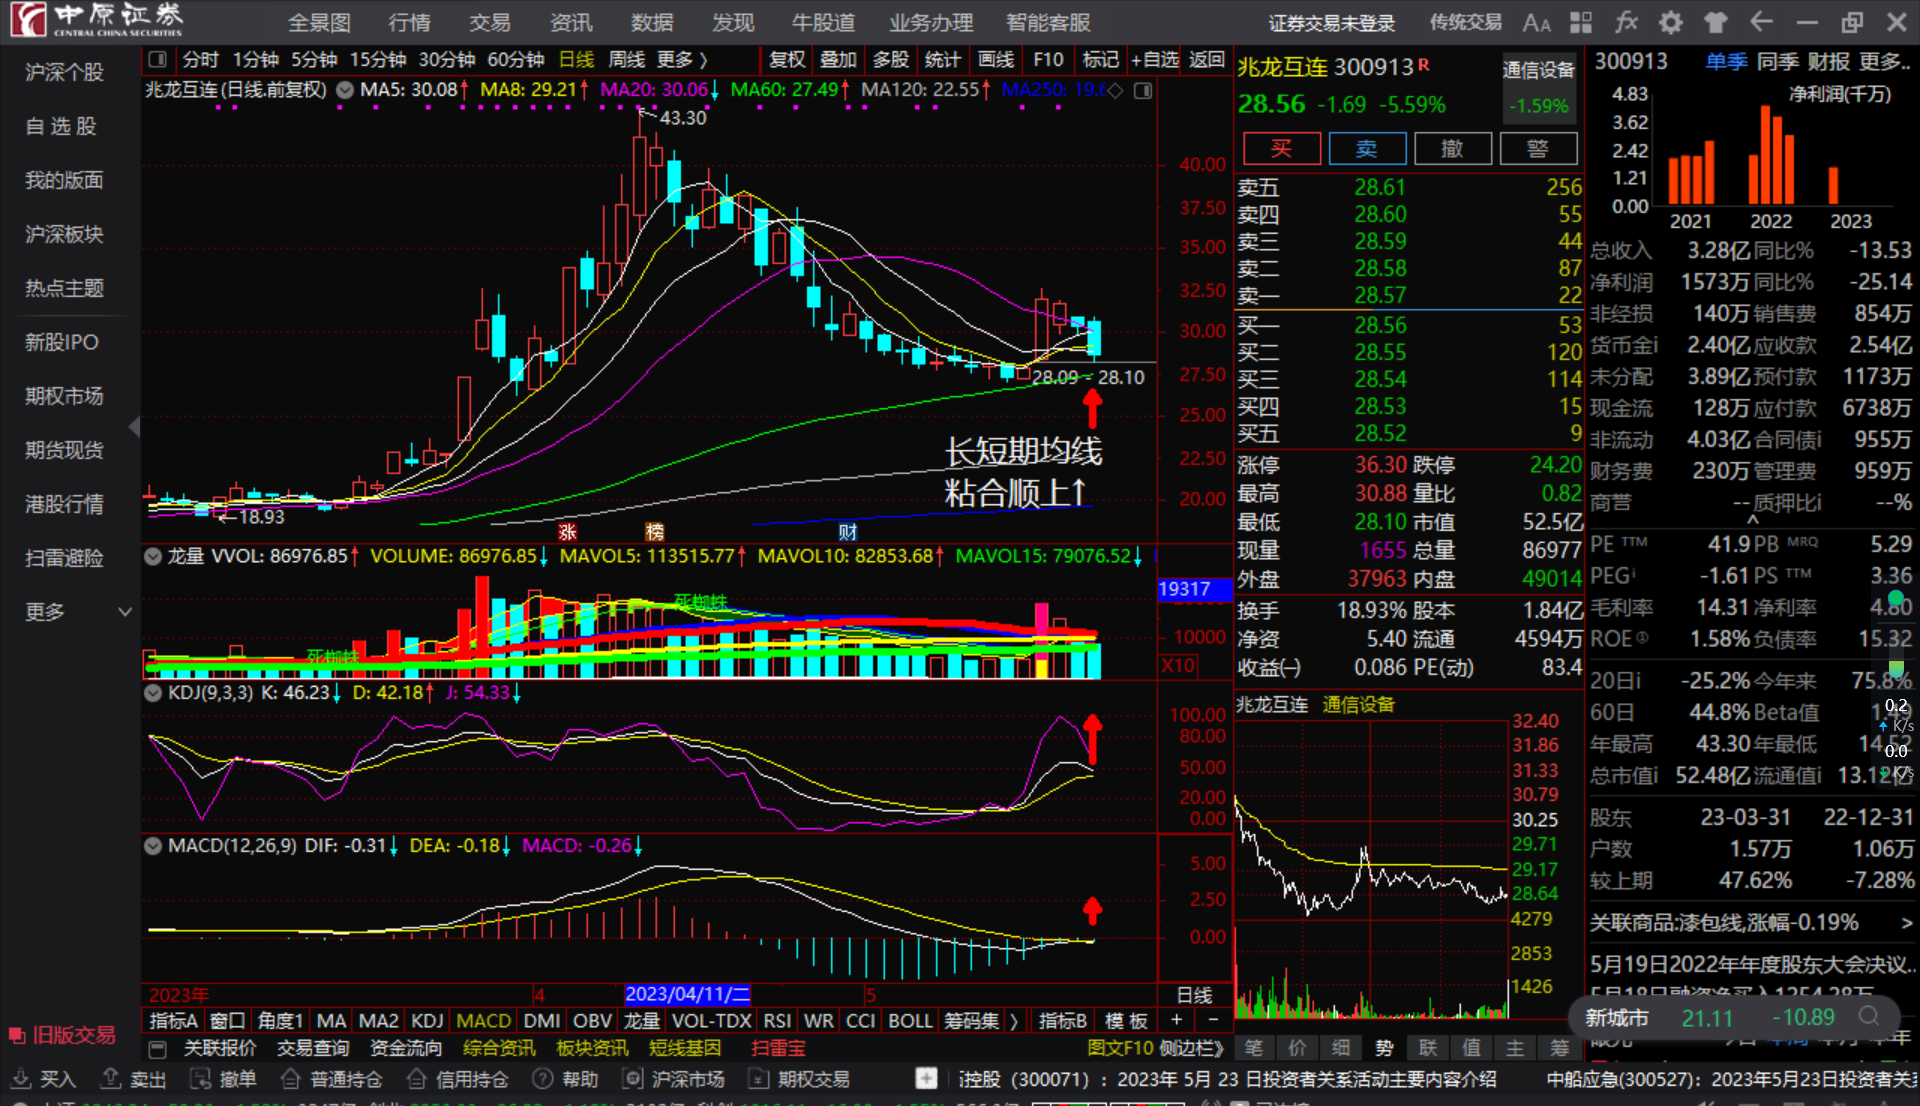This screenshot has height=1106, width=1920.
Task: Toggle the MACD panel circle button
Action: tap(153, 846)
